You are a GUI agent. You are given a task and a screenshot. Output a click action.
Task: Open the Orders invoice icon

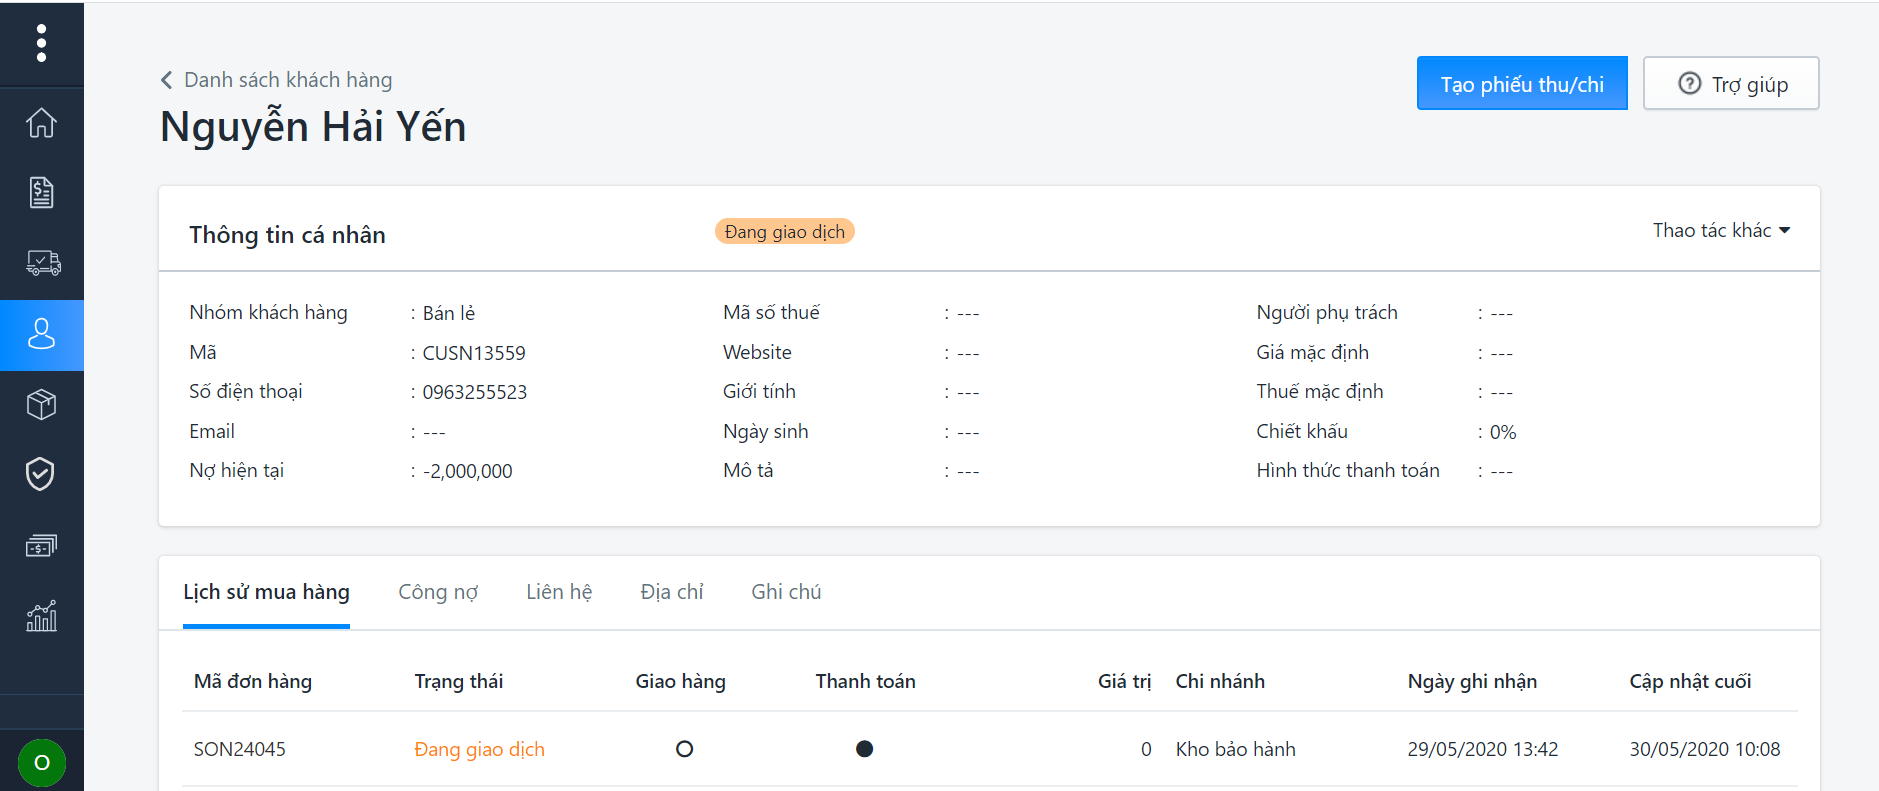click(x=41, y=192)
